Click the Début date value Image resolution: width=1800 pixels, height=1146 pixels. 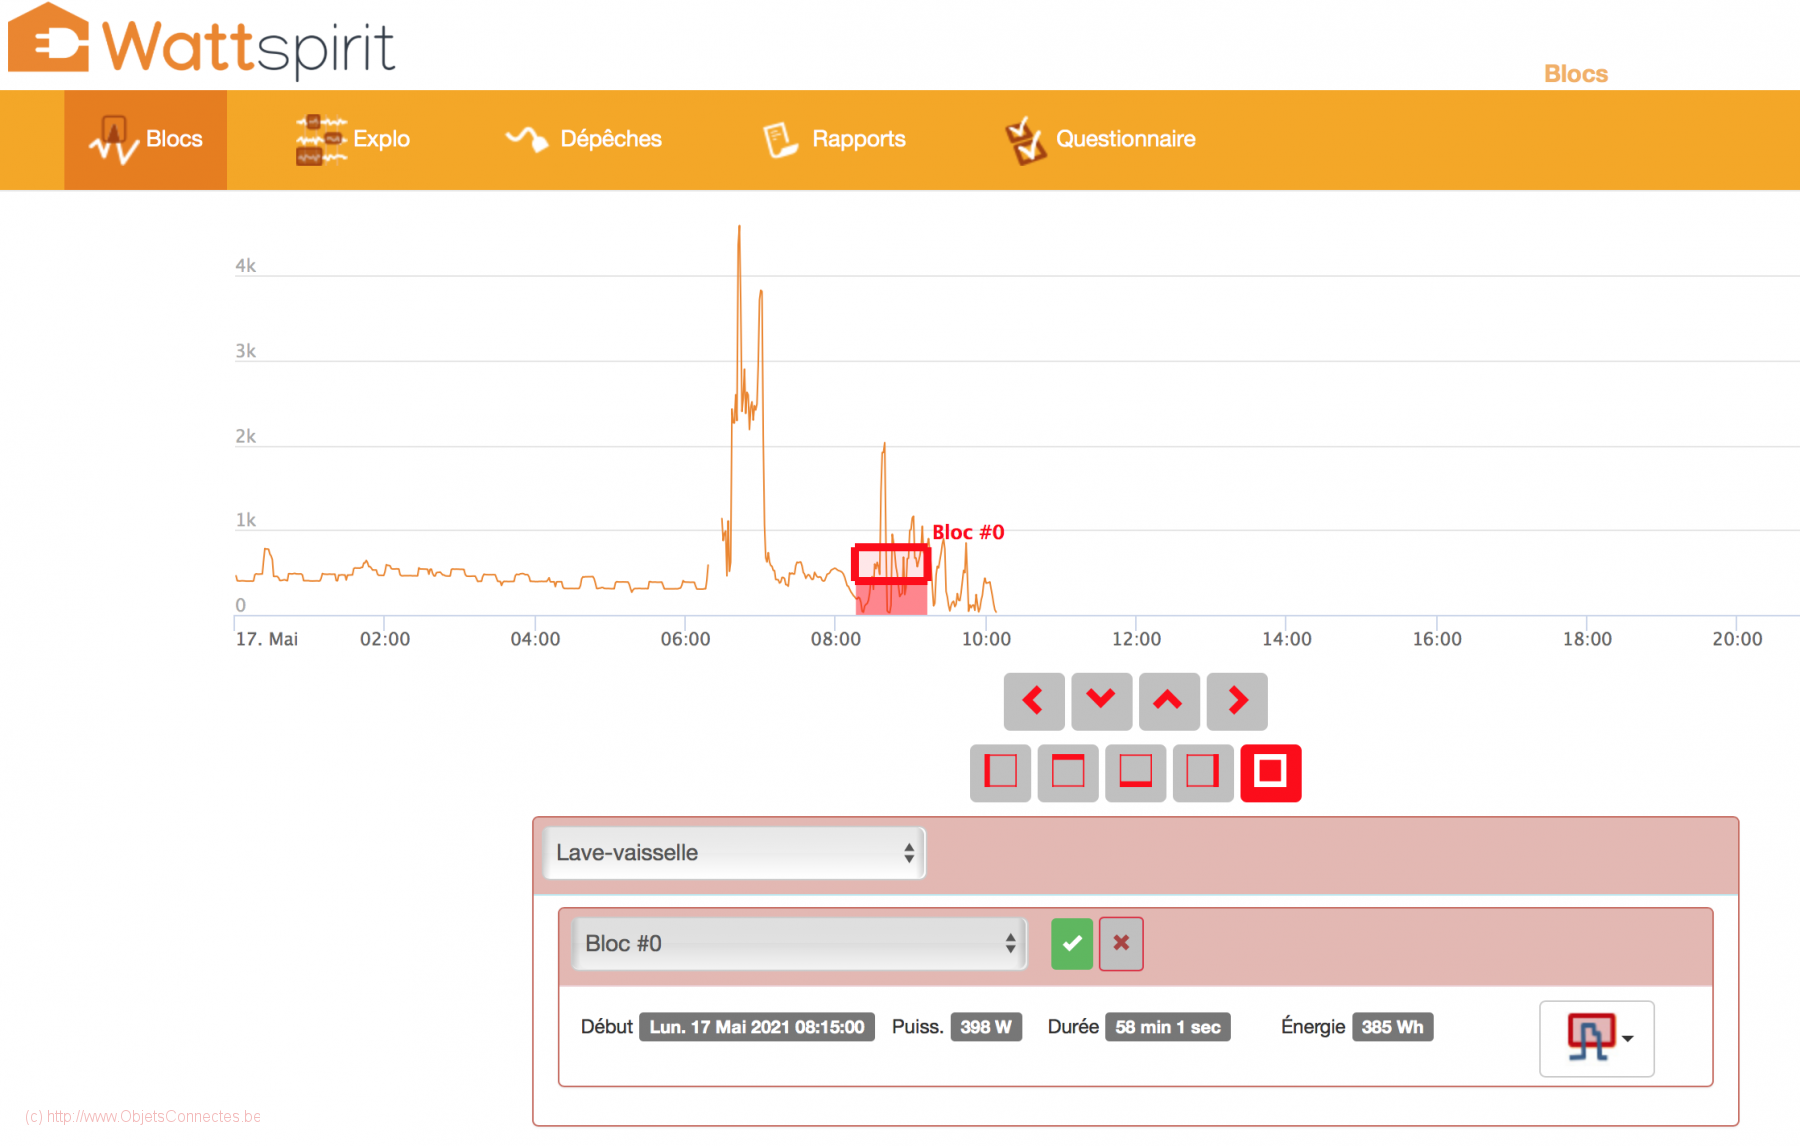(757, 1027)
